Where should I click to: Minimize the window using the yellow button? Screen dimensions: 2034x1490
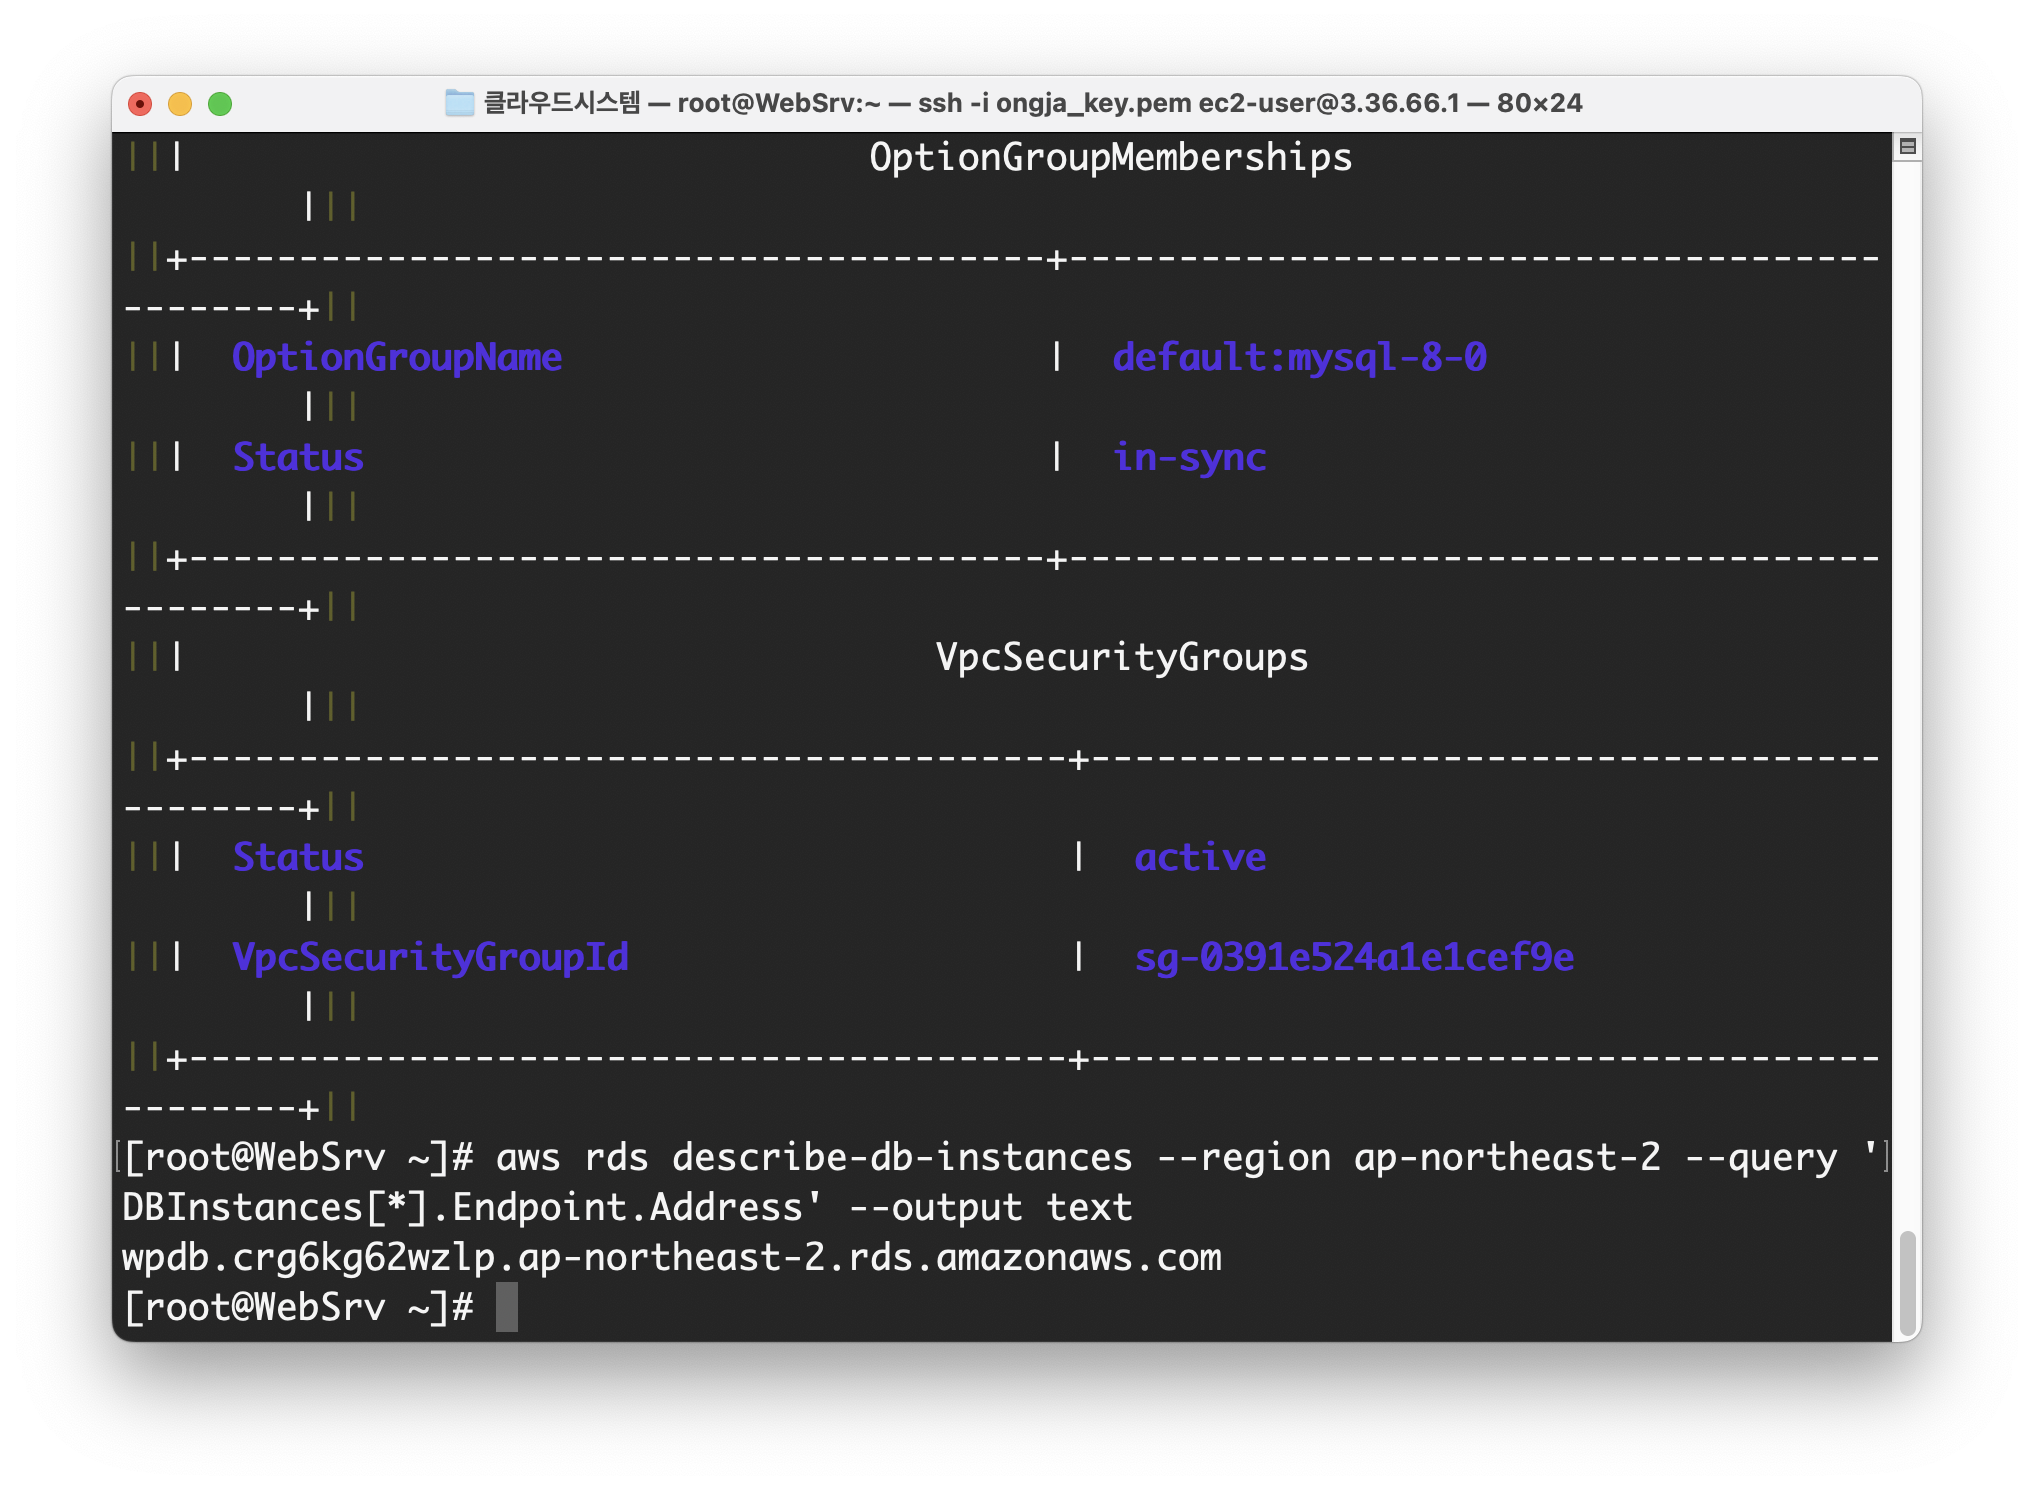pyautogui.click(x=180, y=104)
